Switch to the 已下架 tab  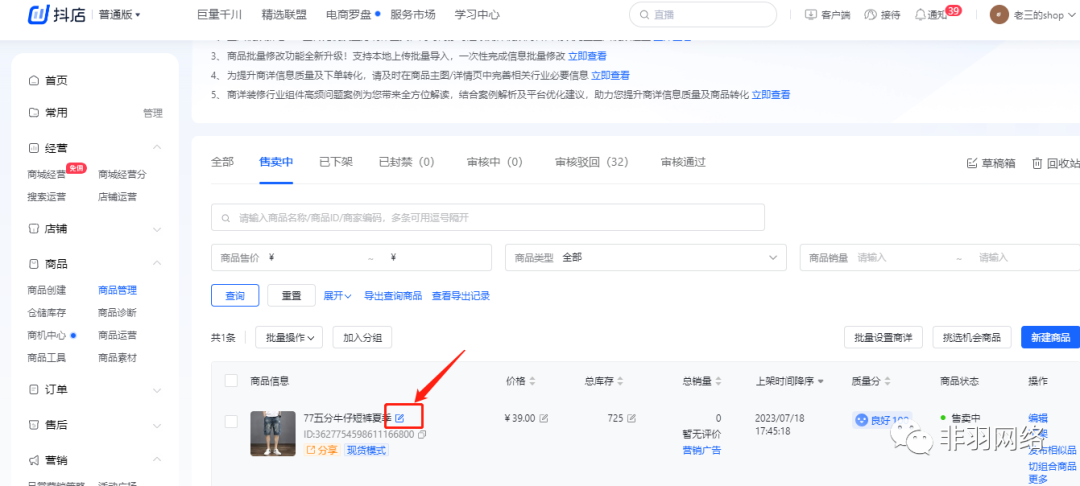(335, 162)
